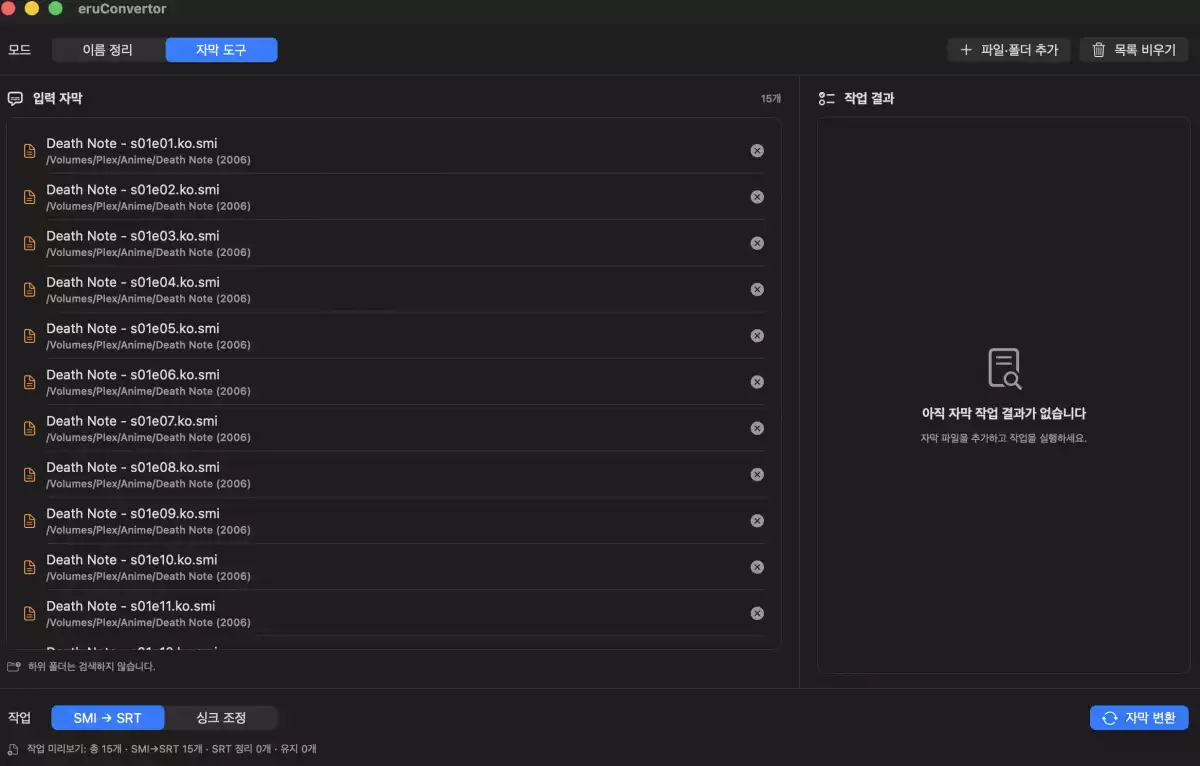The height and width of the screenshot is (766, 1200).
Task: Click the 파일·폴더 추가 button
Action: [1009, 50]
